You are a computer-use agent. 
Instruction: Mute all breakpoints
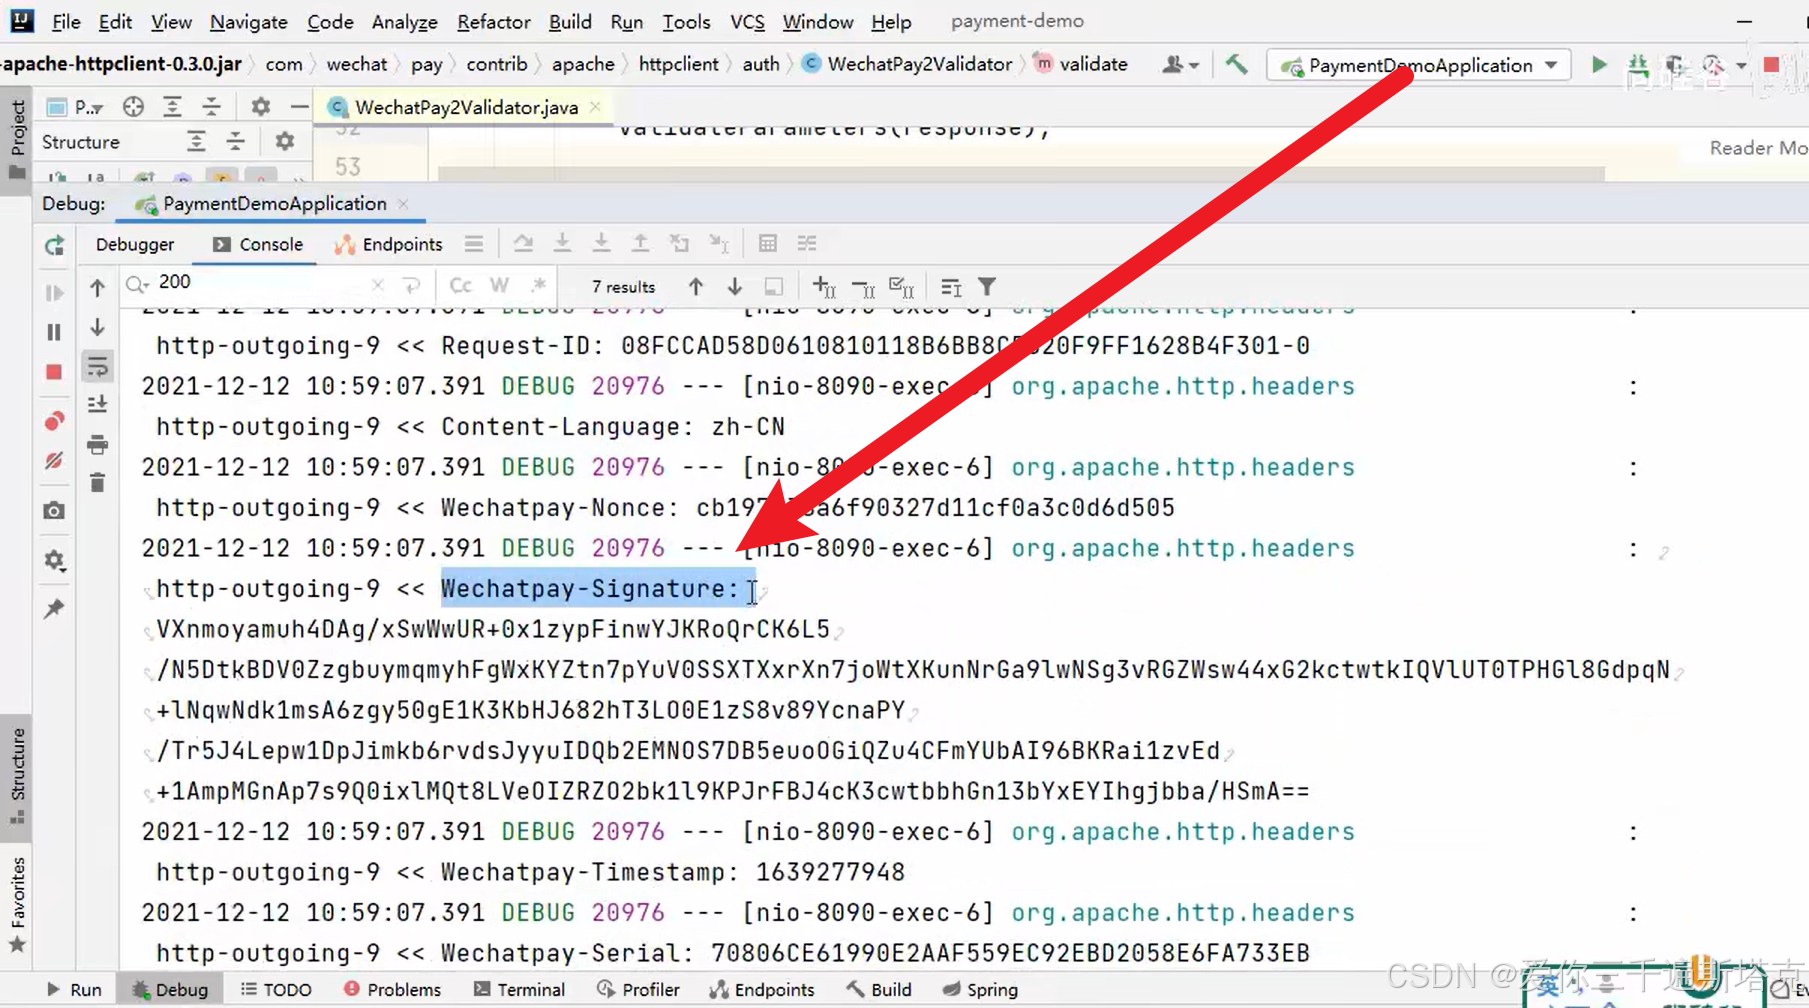point(54,461)
